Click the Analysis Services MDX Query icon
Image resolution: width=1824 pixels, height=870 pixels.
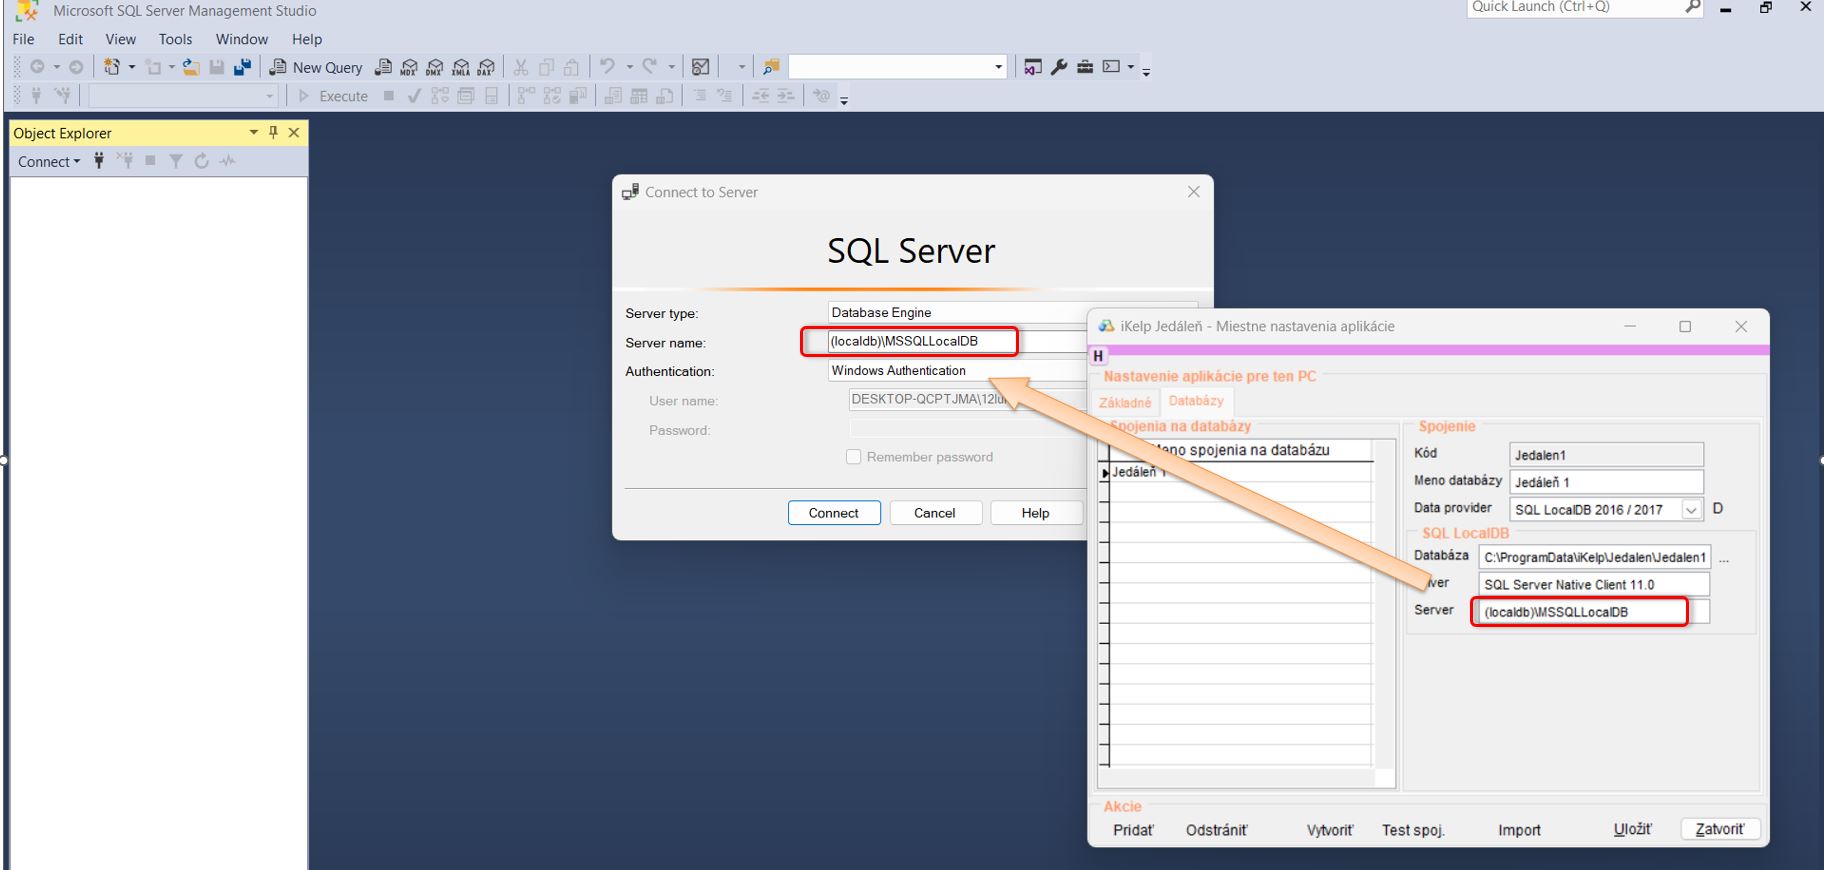tap(410, 67)
